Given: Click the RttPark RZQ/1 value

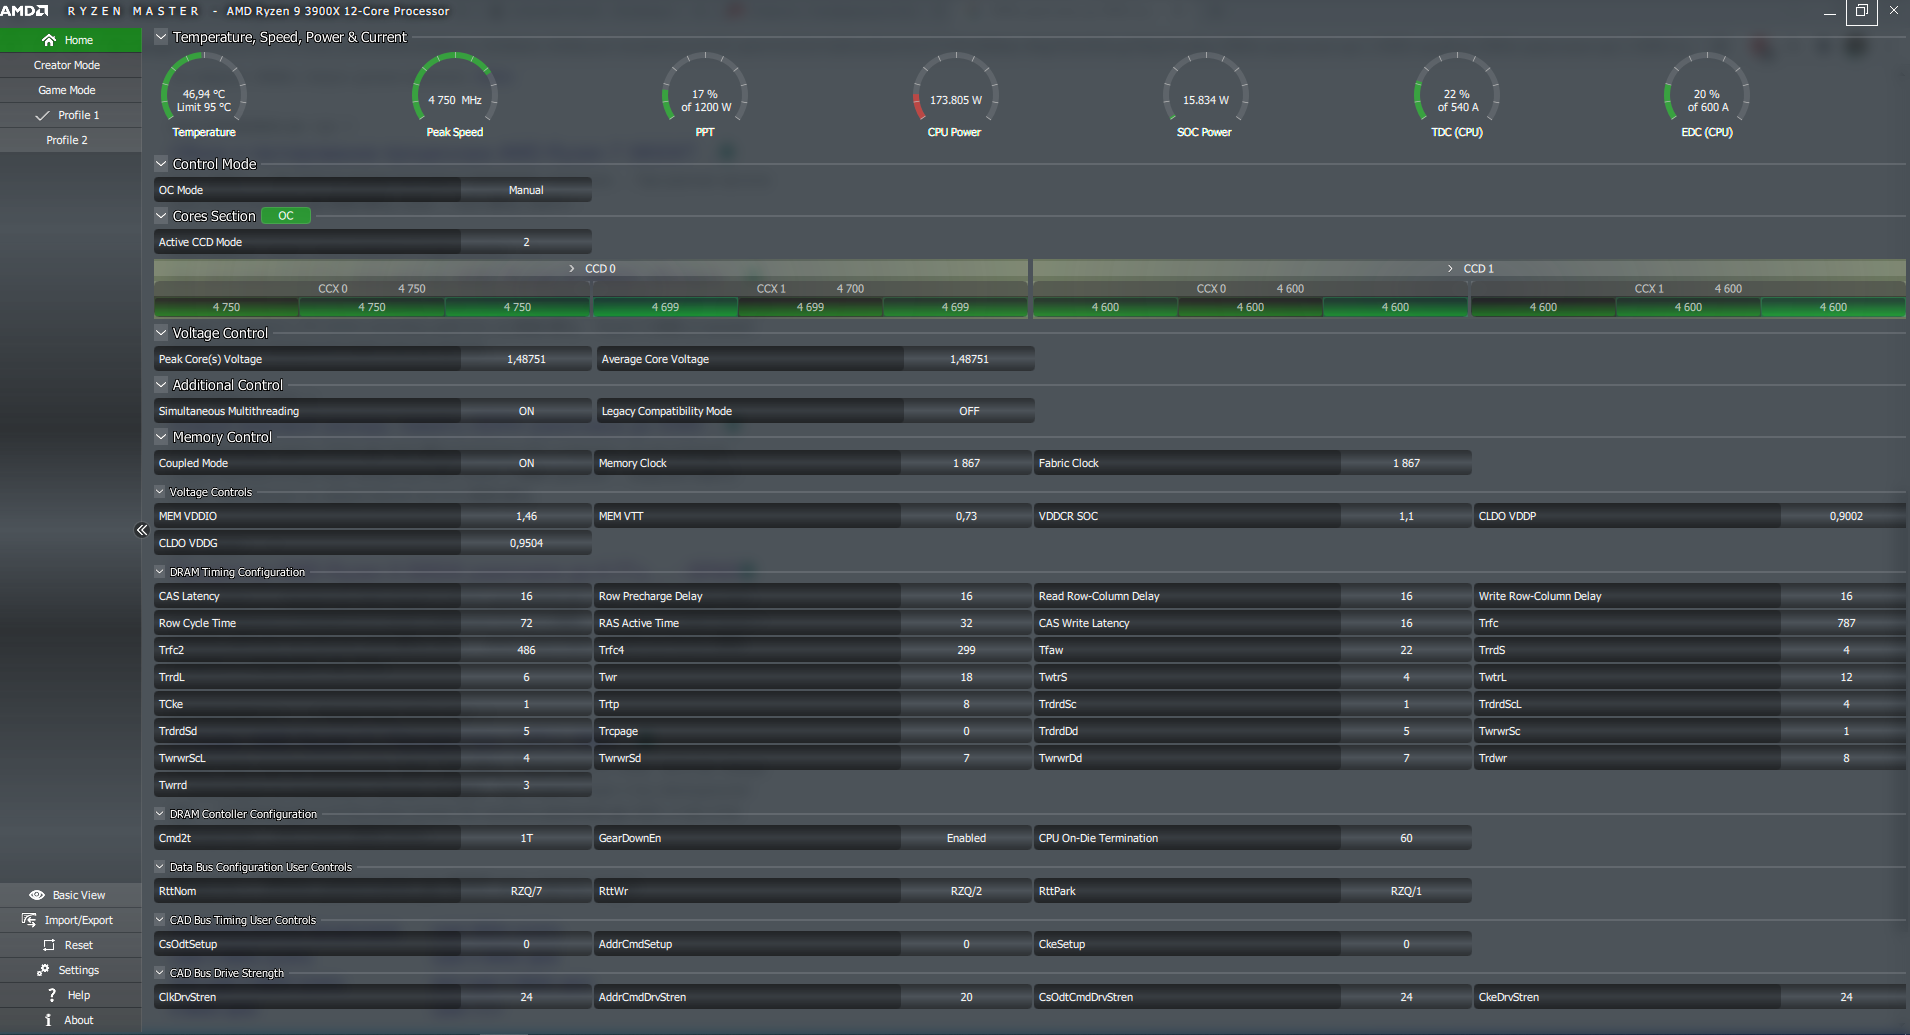Looking at the screenshot, I should pos(1406,891).
